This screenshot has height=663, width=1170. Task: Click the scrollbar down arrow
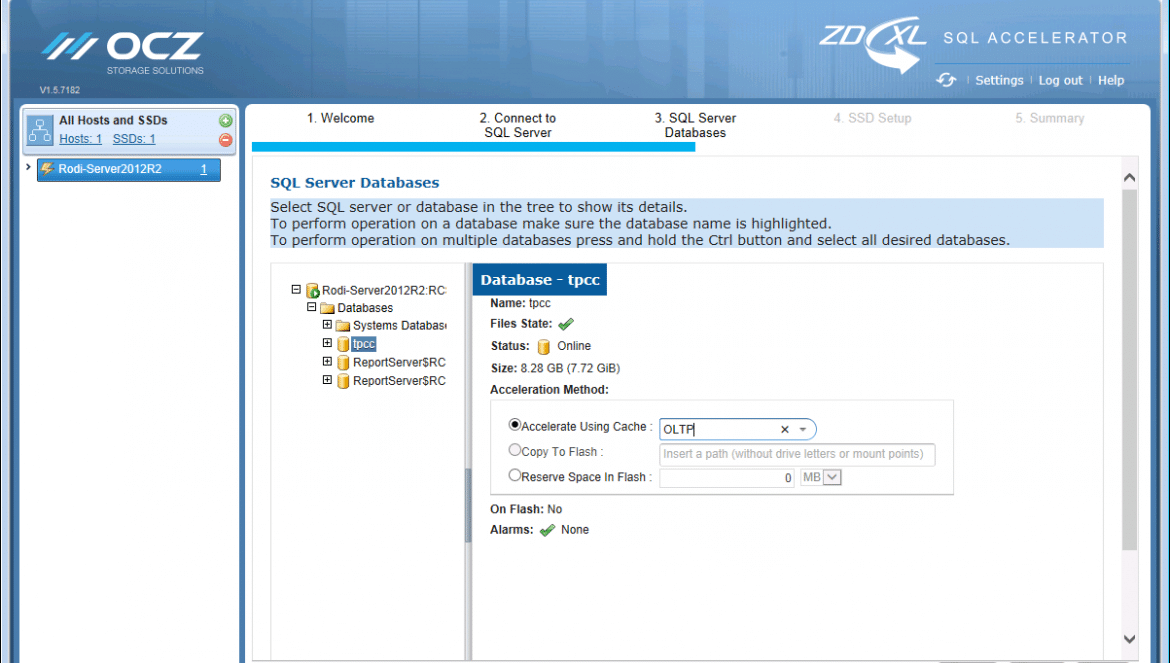click(1129, 639)
